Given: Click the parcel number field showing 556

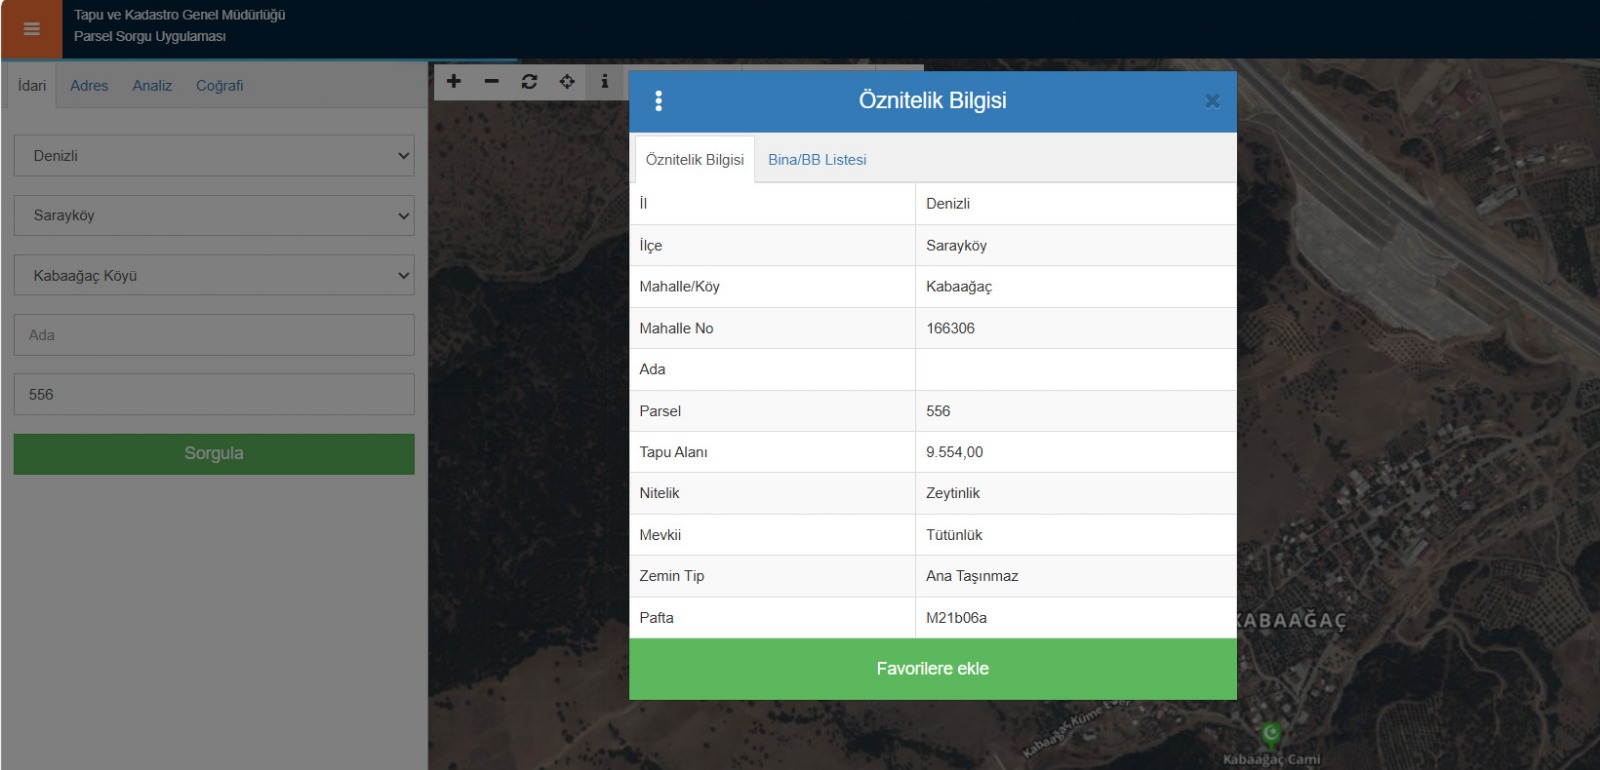Looking at the screenshot, I should (x=214, y=395).
